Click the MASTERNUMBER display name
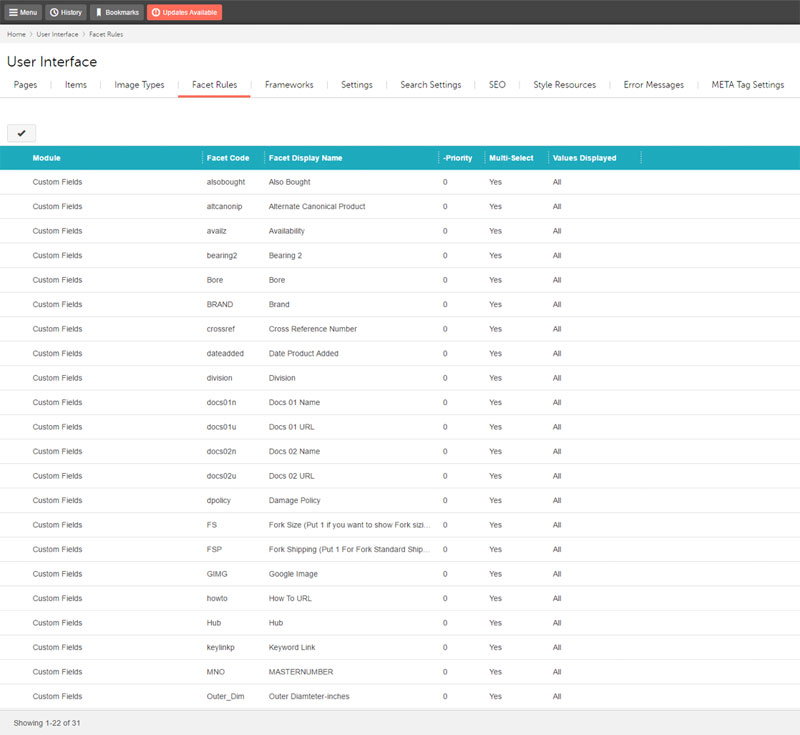Screen dimensions: 800x735 click(301, 672)
